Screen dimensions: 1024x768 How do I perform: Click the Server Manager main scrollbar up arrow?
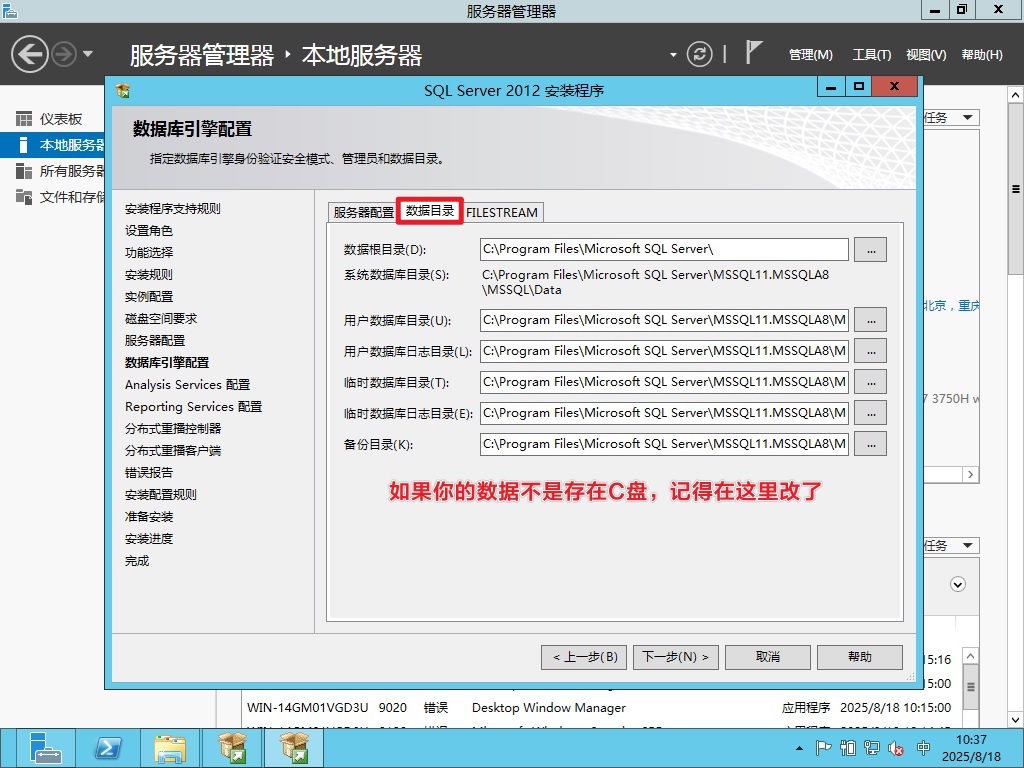1016,95
